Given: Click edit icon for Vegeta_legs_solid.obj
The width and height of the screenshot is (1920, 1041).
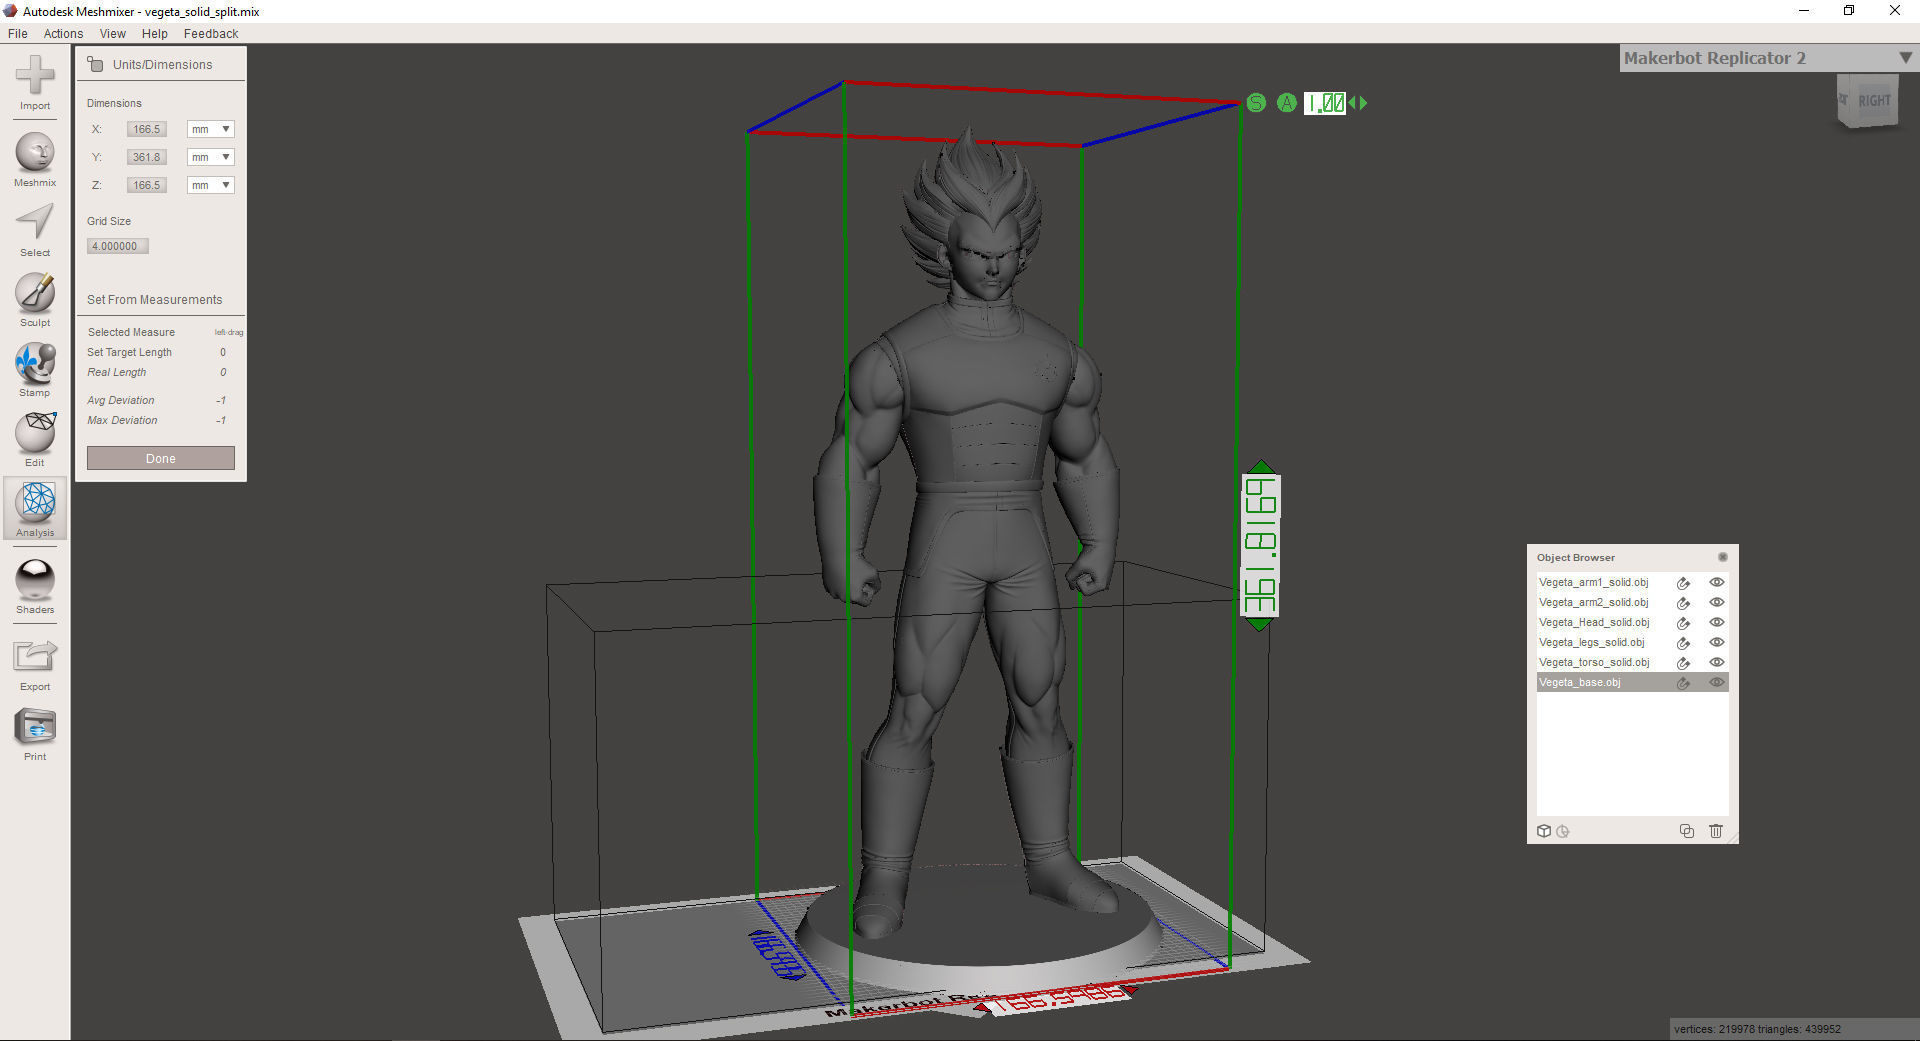Looking at the screenshot, I should click(1684, 643).
